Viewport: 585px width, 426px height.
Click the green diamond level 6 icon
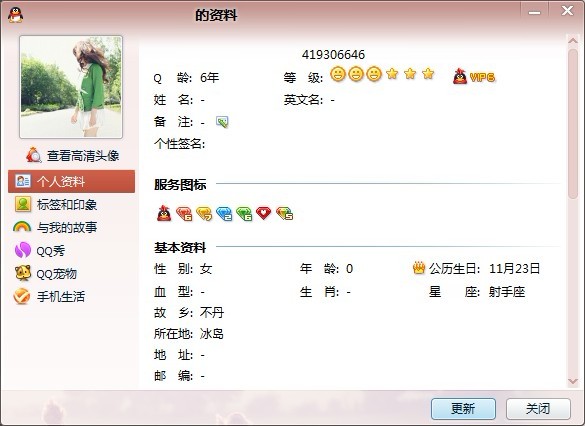244,213
